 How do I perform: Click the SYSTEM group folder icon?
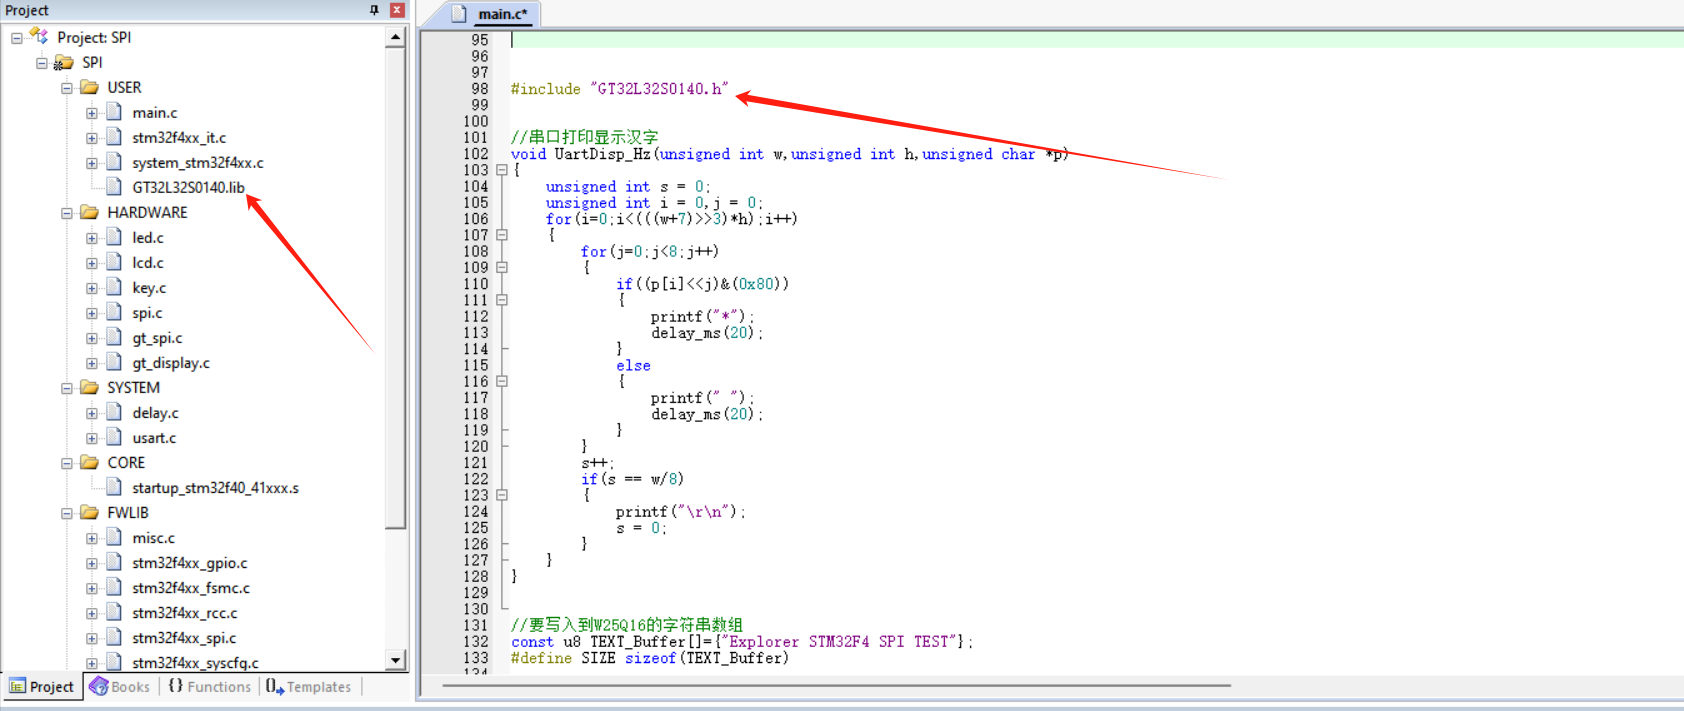[89, 387]
